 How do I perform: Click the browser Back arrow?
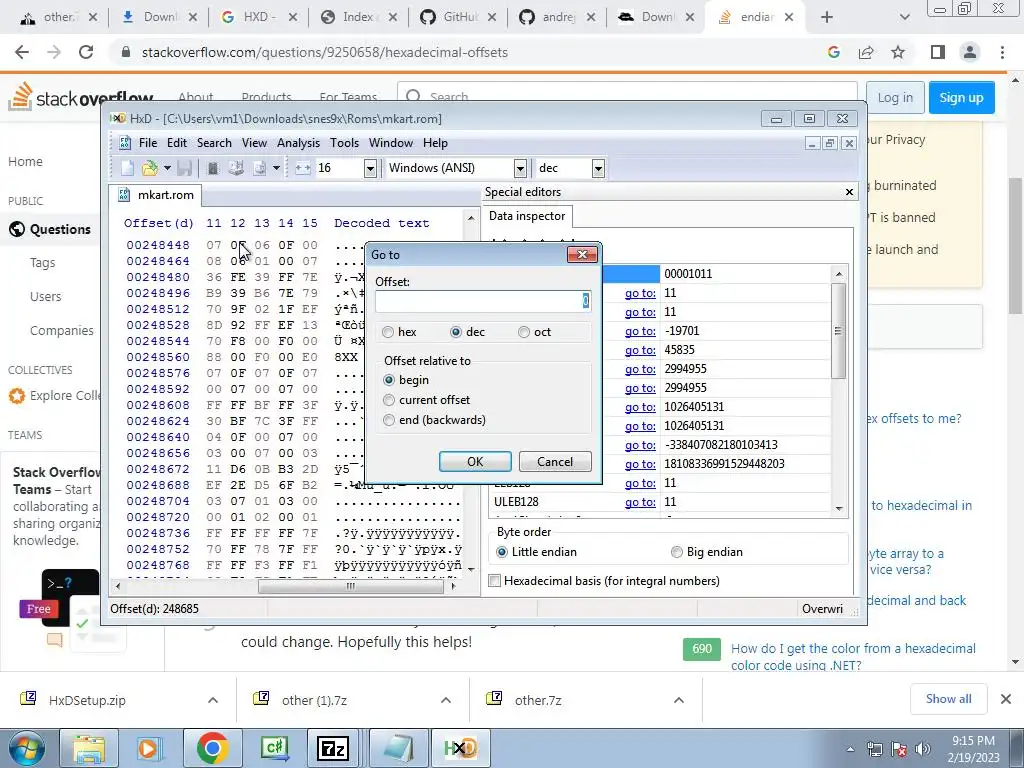[x=22, y=52]
